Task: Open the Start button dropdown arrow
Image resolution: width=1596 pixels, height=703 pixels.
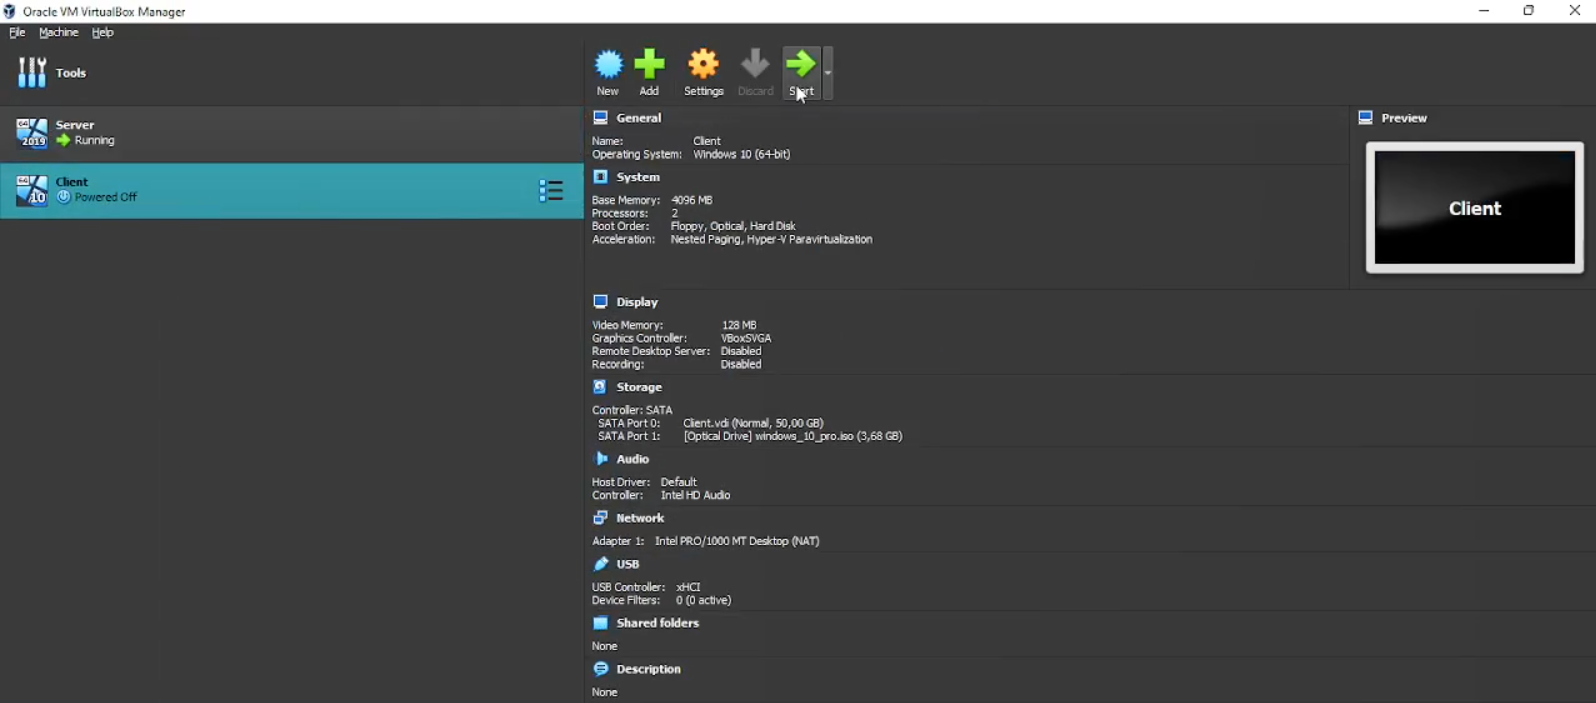Action: click(828, 73)
